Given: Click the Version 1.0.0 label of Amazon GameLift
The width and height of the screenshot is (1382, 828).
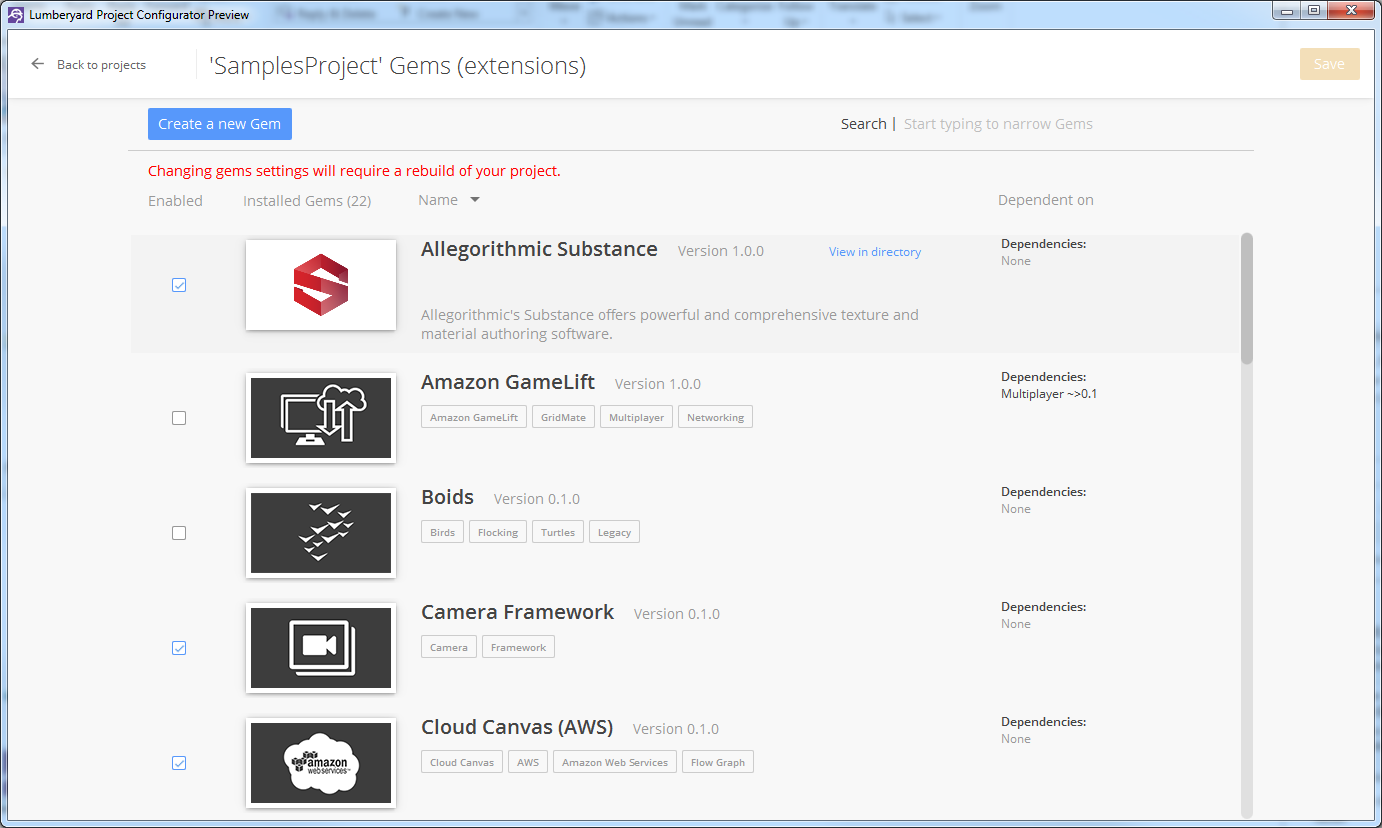Looking at the screenshot, I should (658, 384).
